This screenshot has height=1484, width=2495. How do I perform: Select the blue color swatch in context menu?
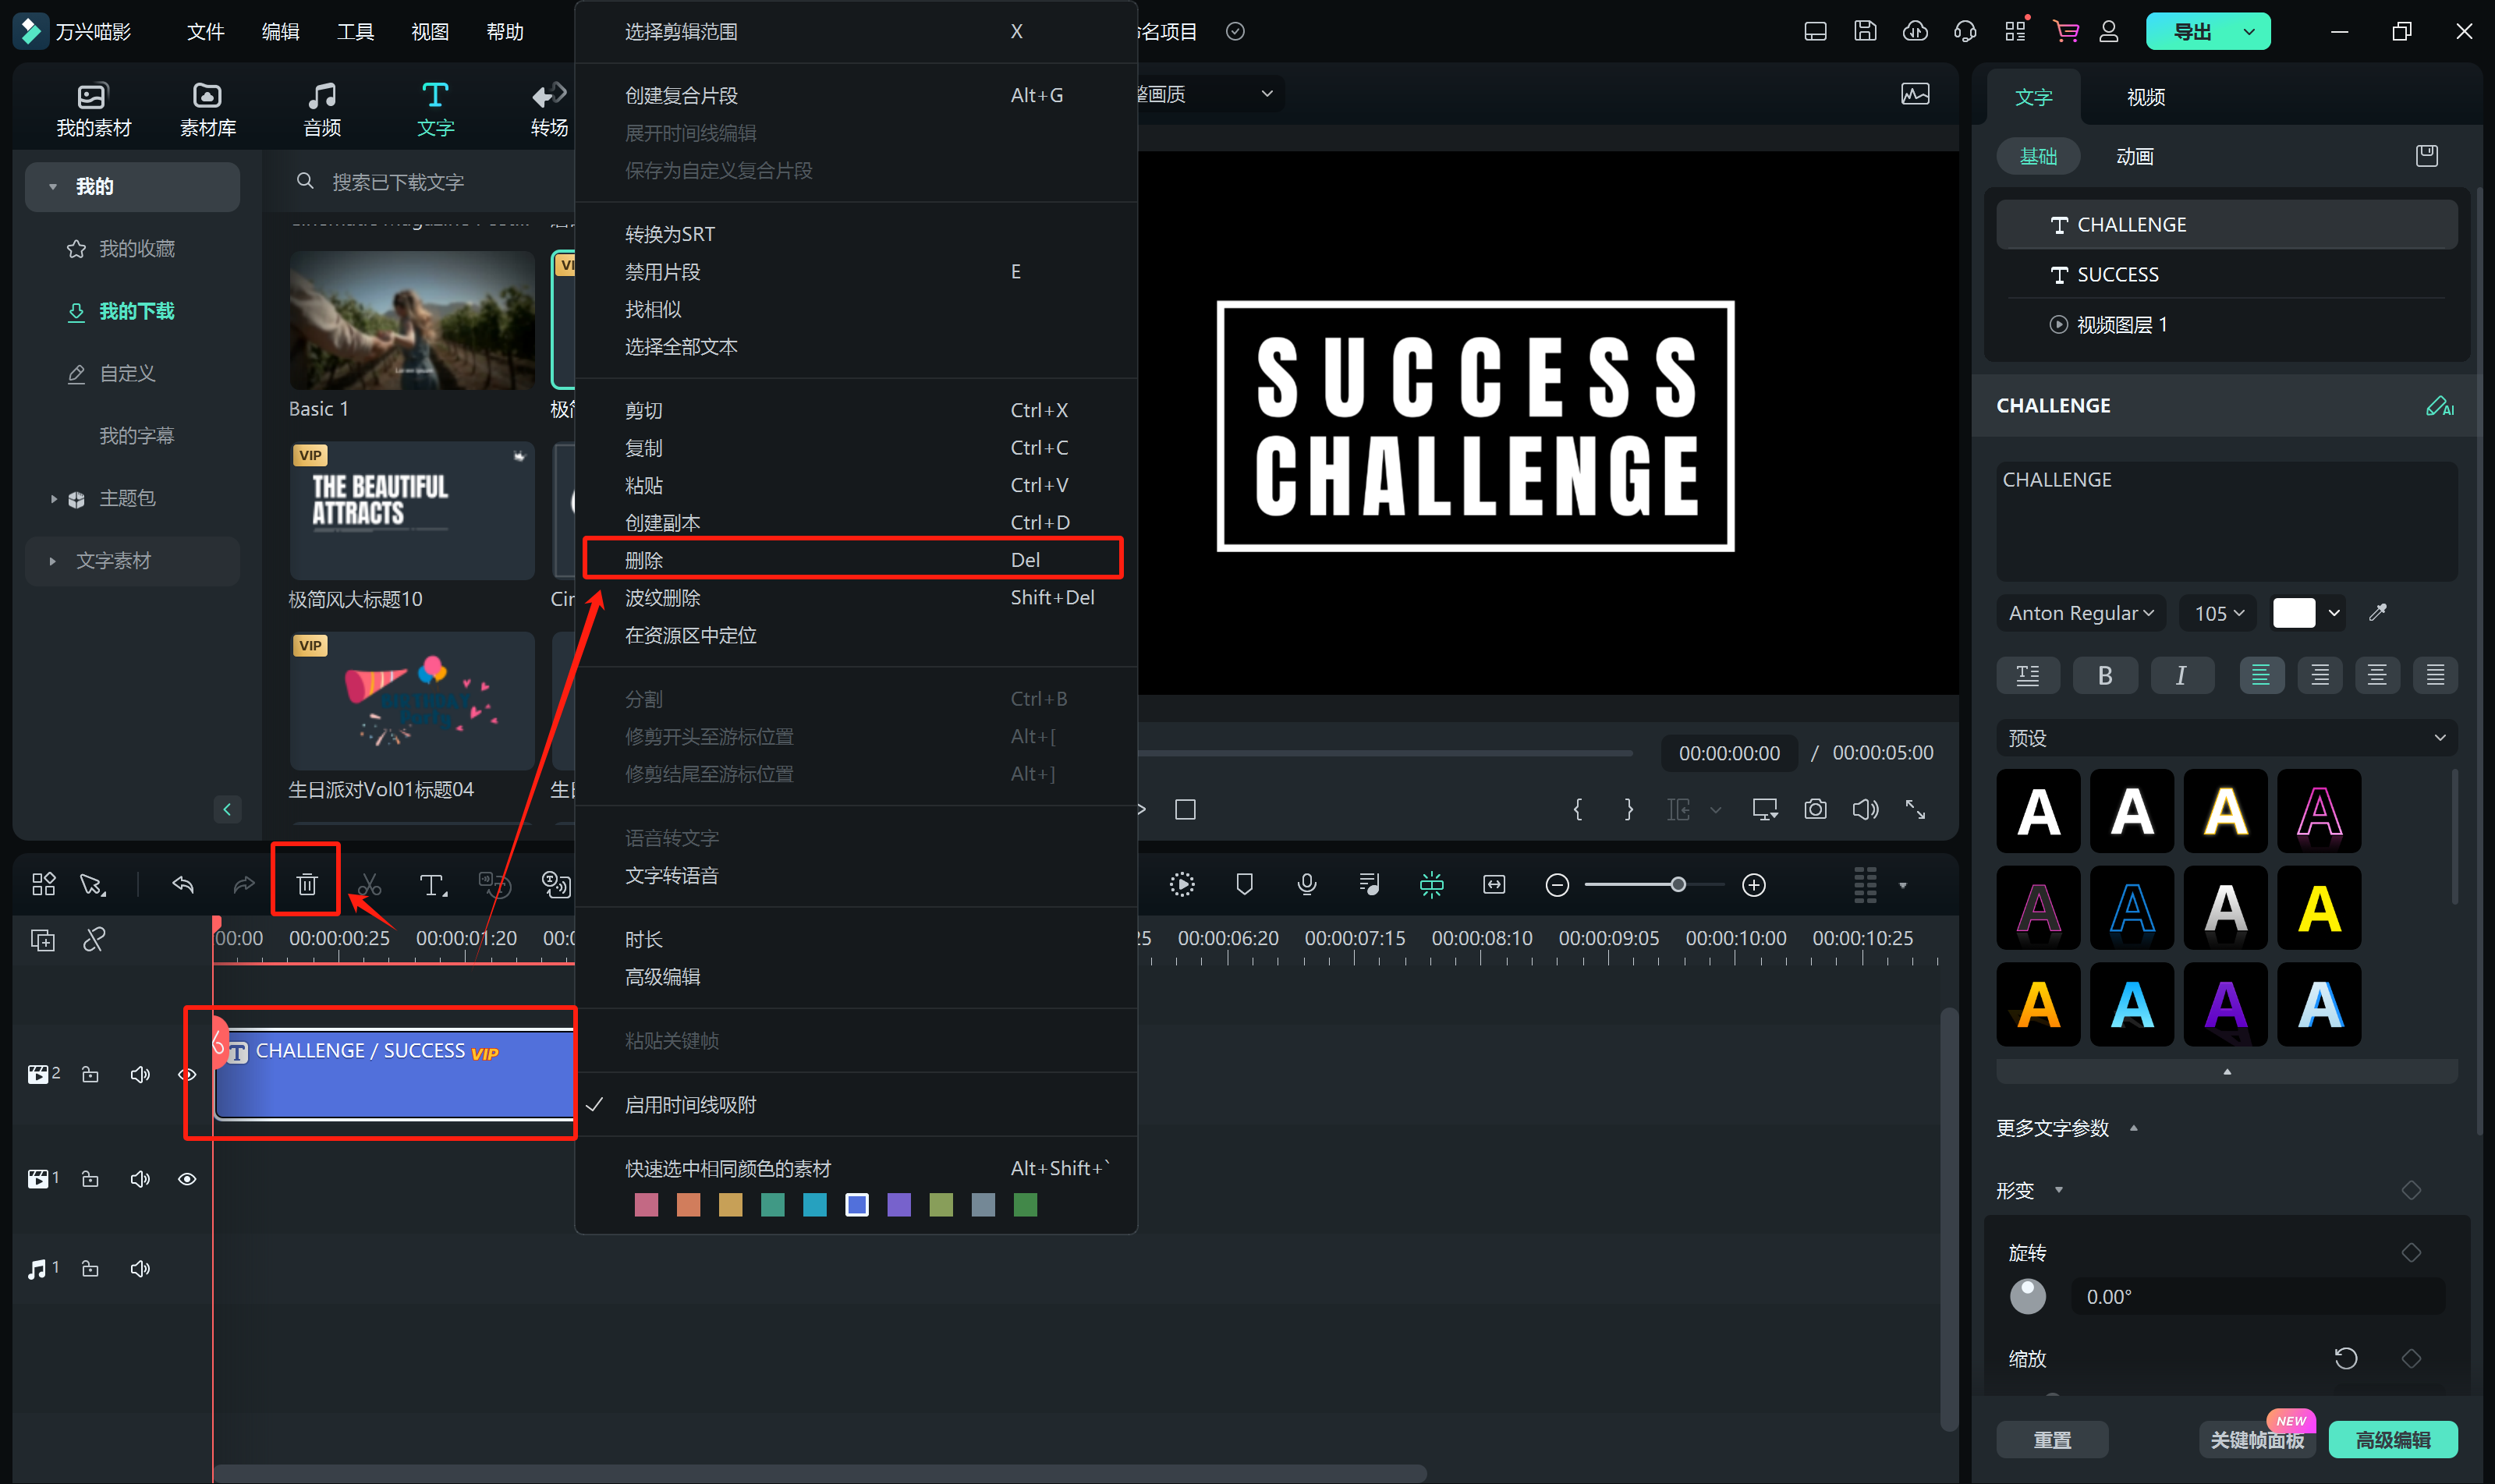pyautogui.click(x=856, y=1205)
